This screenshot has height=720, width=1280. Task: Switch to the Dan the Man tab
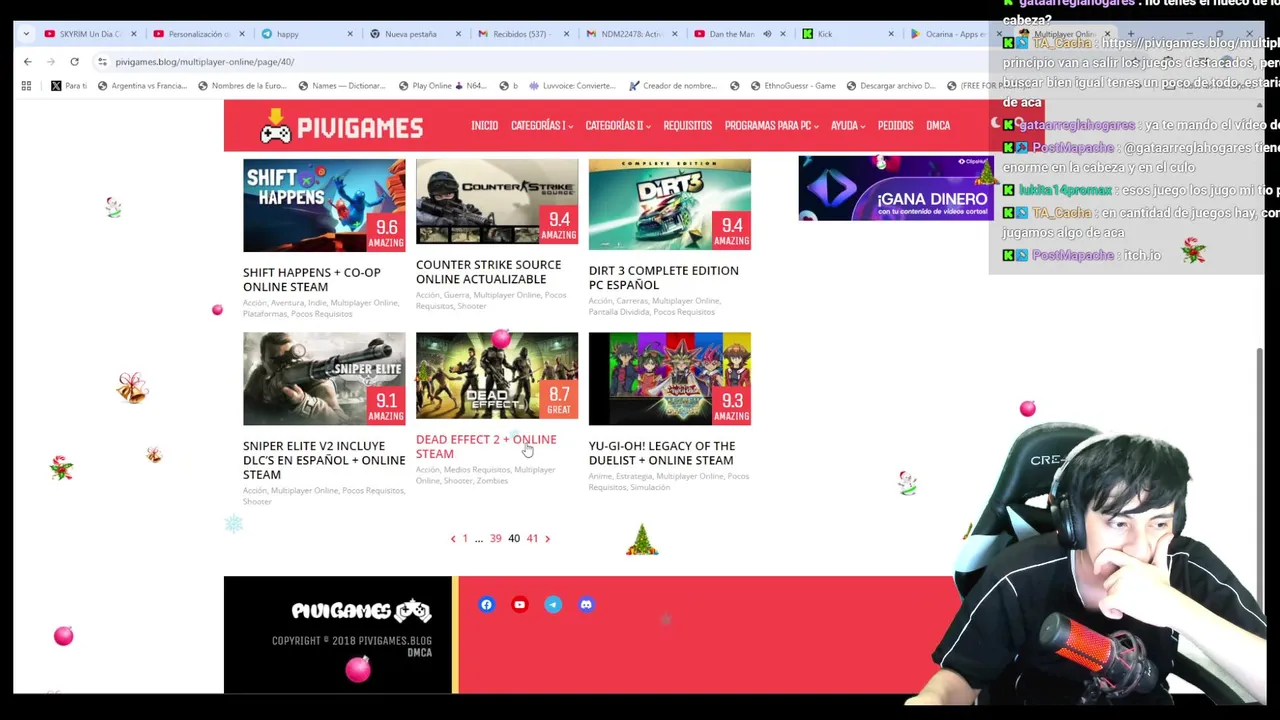coord(740,34)
